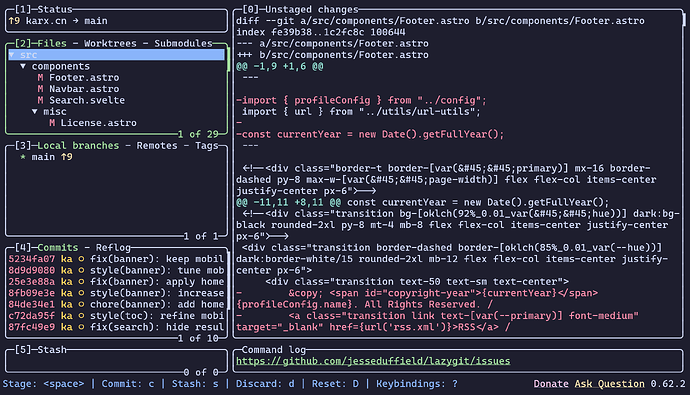Click removed currentYear const line
Image resolution: width=690 pixels, height=395 pixels.
(370, 135)
